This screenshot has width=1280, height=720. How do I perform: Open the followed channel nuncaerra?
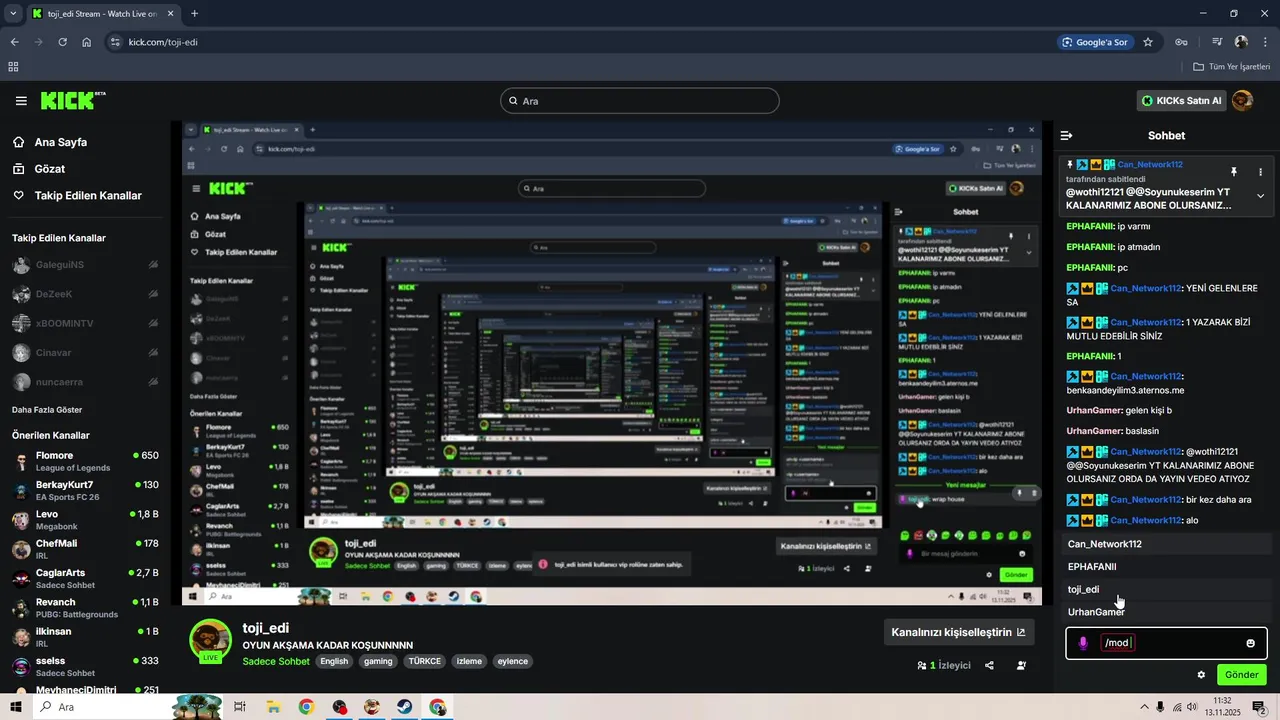85,382
